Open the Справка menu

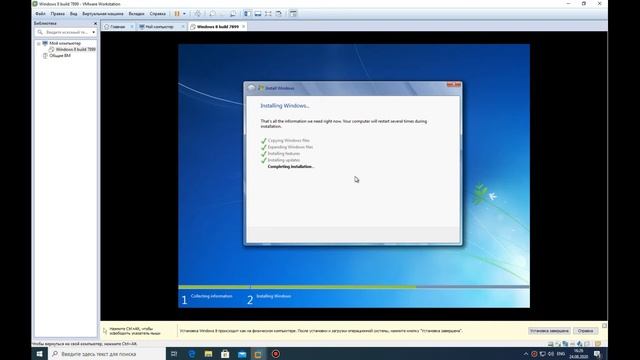tap(158, 13)
